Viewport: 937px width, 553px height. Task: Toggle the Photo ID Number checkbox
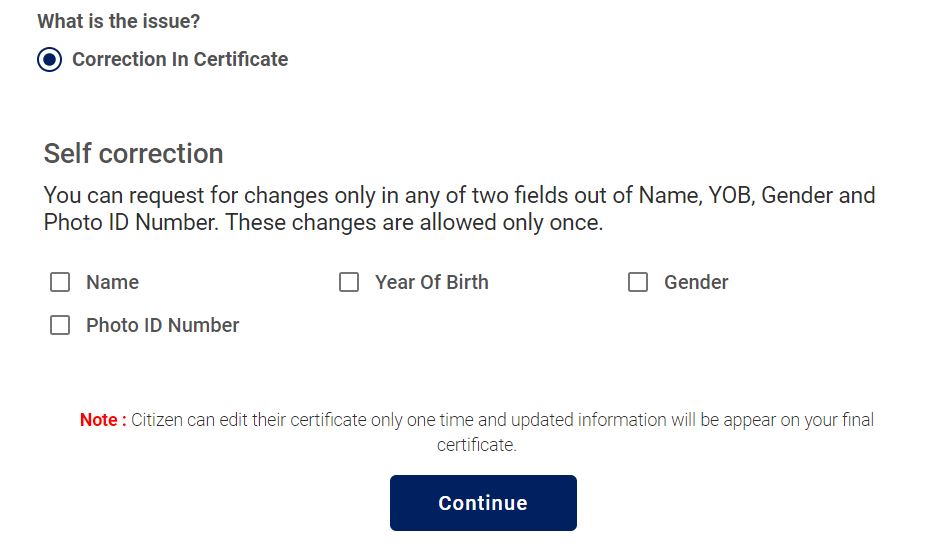pos(60,326)
